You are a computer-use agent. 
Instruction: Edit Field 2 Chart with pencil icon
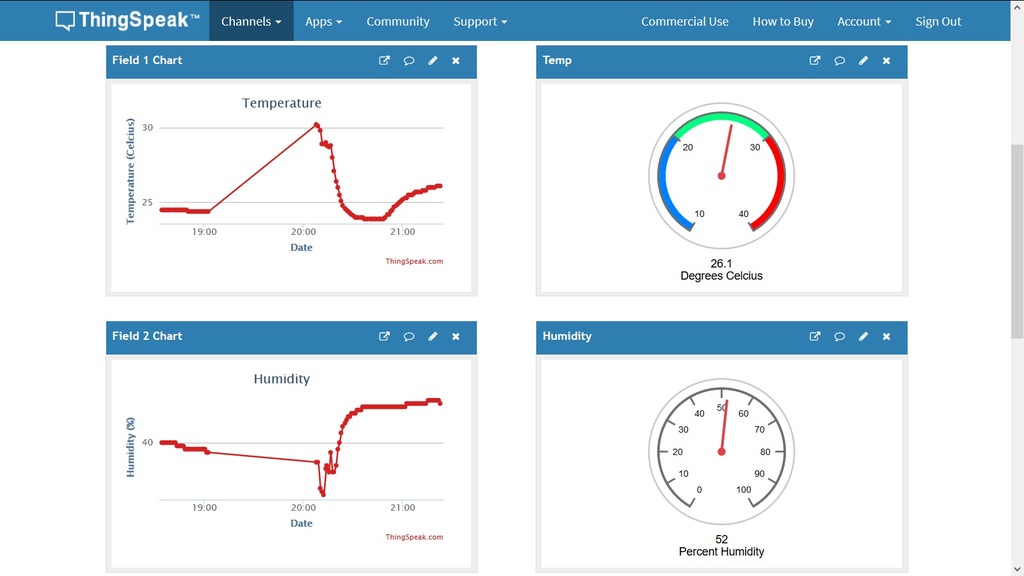(x=433, y=337)
